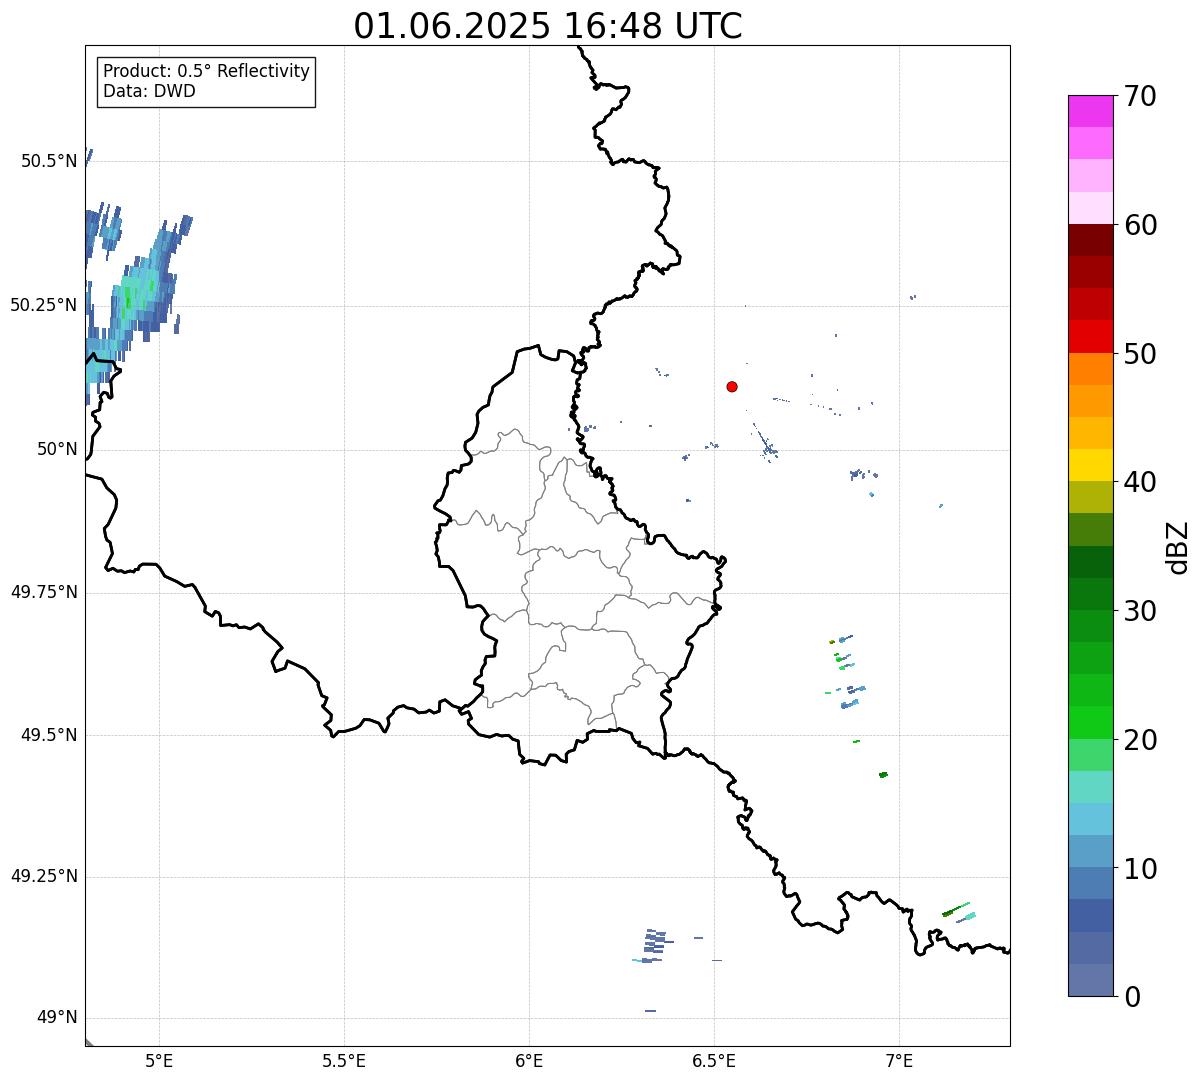Click the blue echo stripes south of 49.25°N

pos(655,945)
